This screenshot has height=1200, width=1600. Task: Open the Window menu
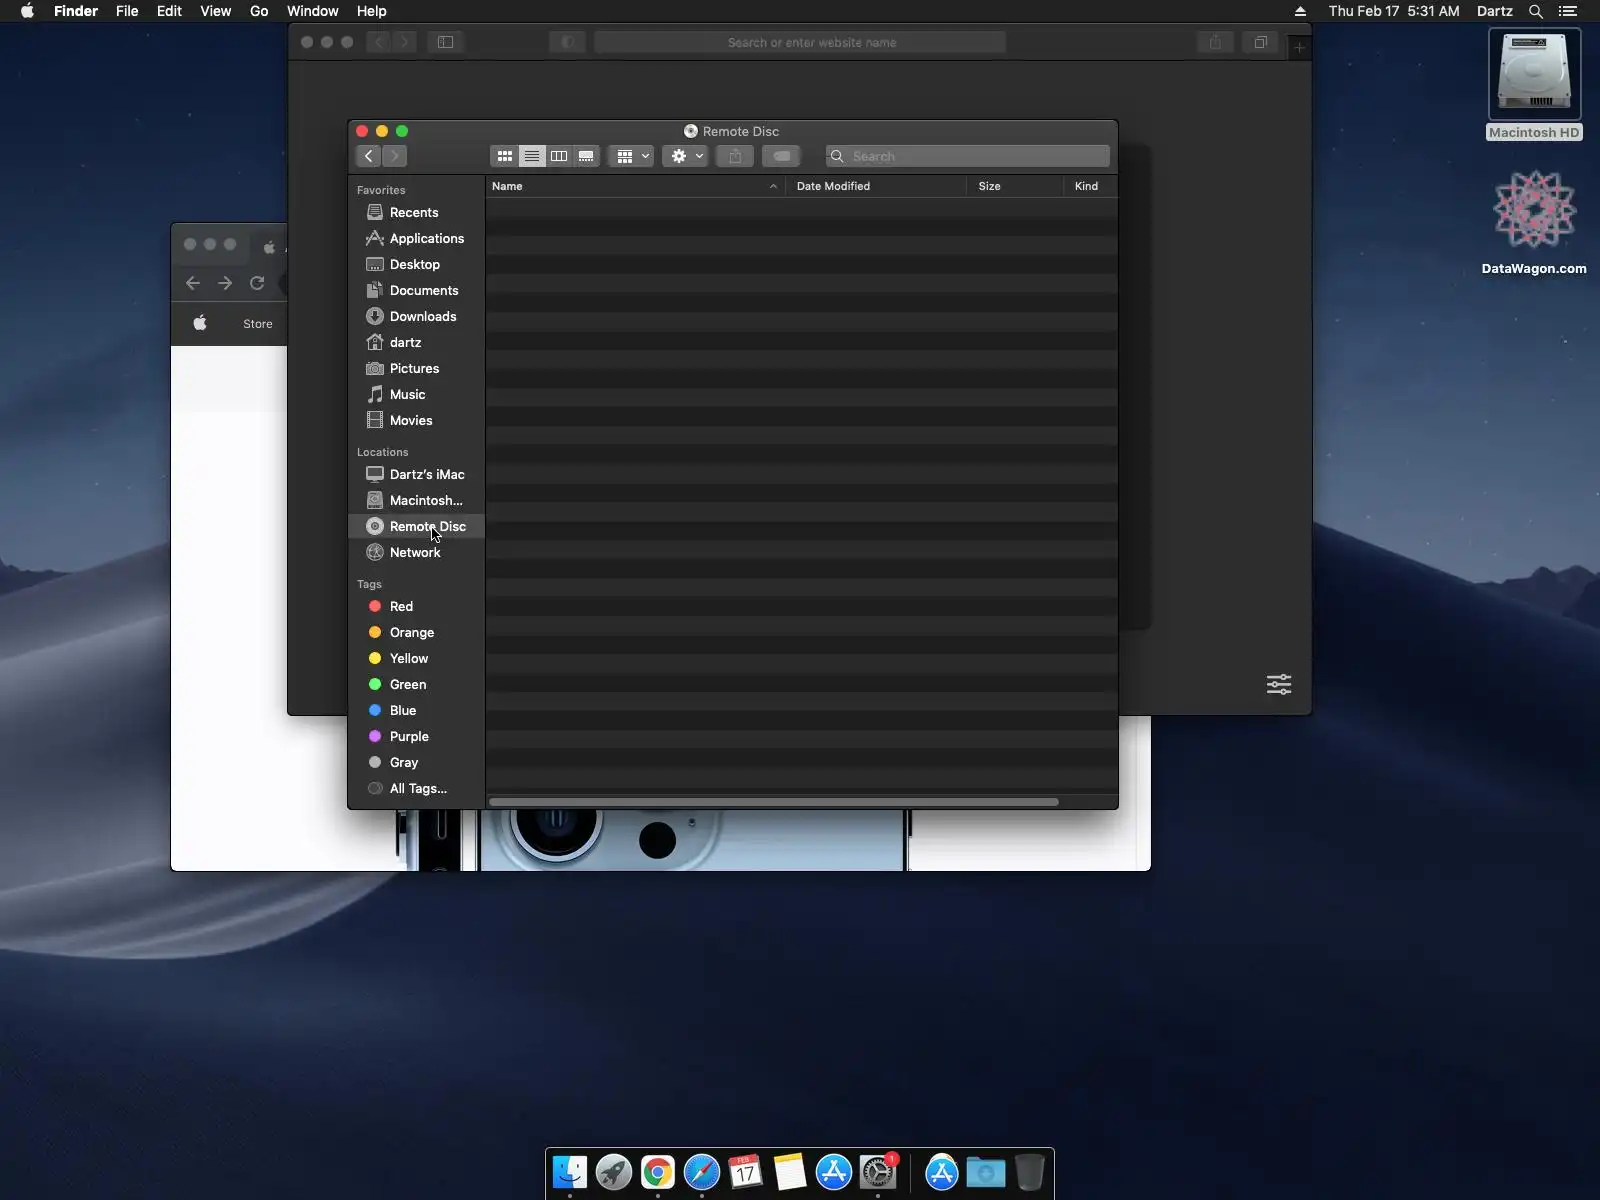point(312,11)
